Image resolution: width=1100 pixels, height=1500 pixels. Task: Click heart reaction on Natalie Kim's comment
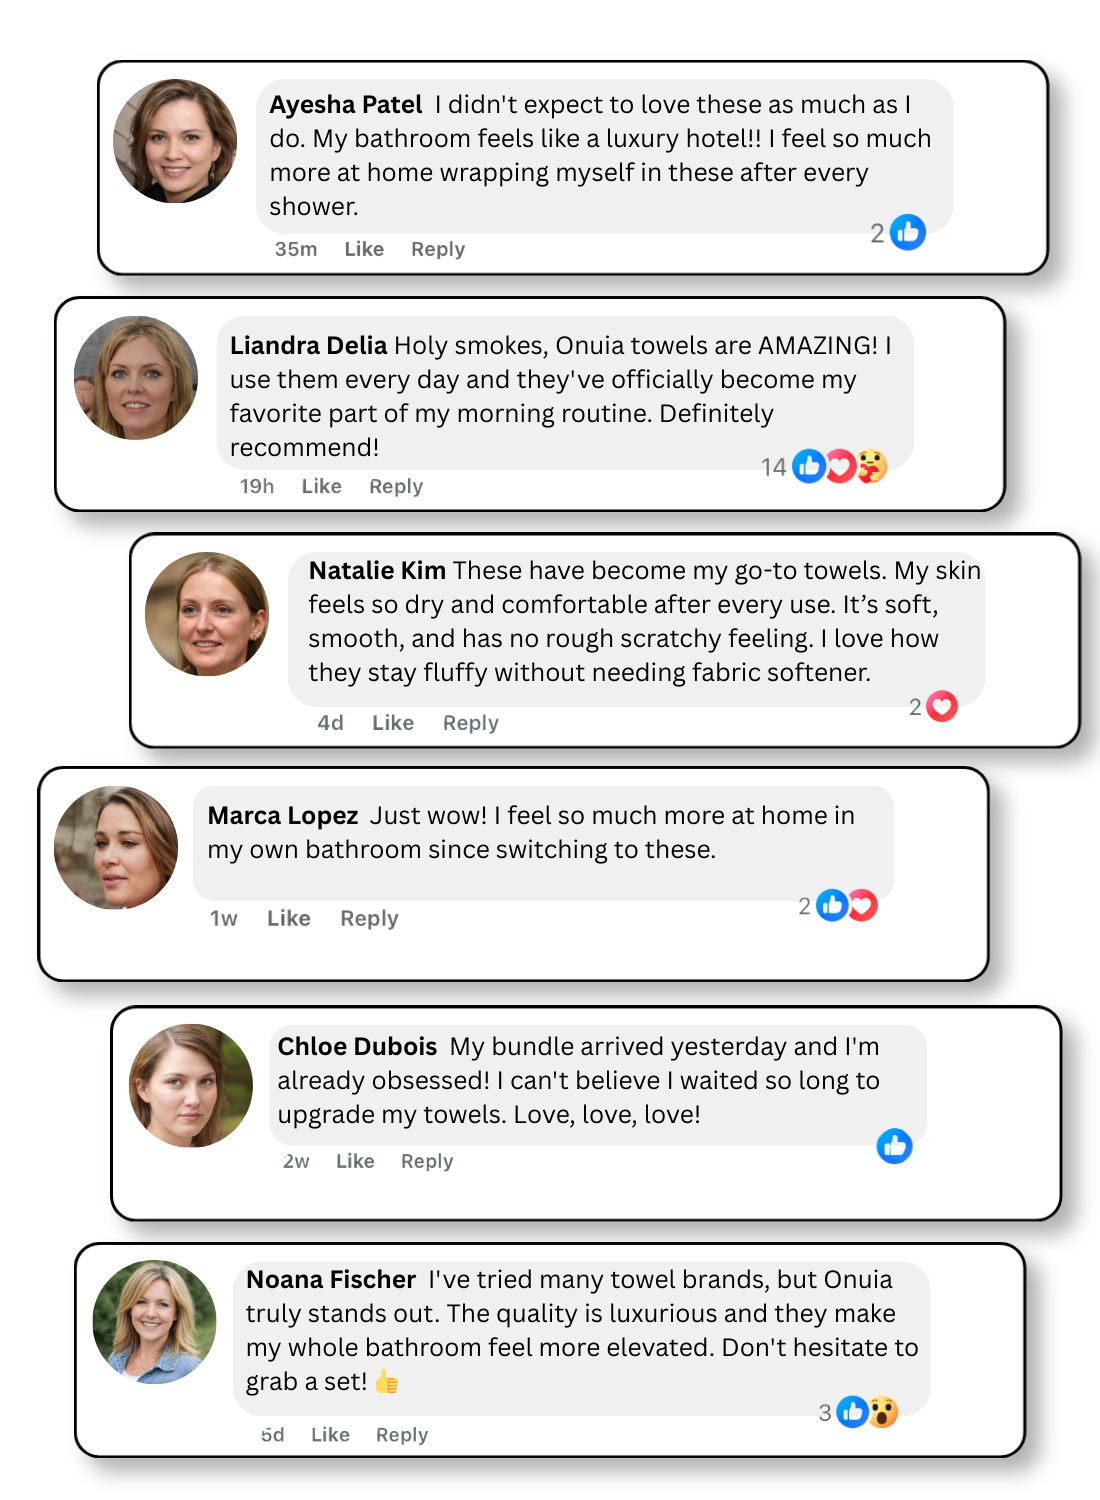(942, 706)
